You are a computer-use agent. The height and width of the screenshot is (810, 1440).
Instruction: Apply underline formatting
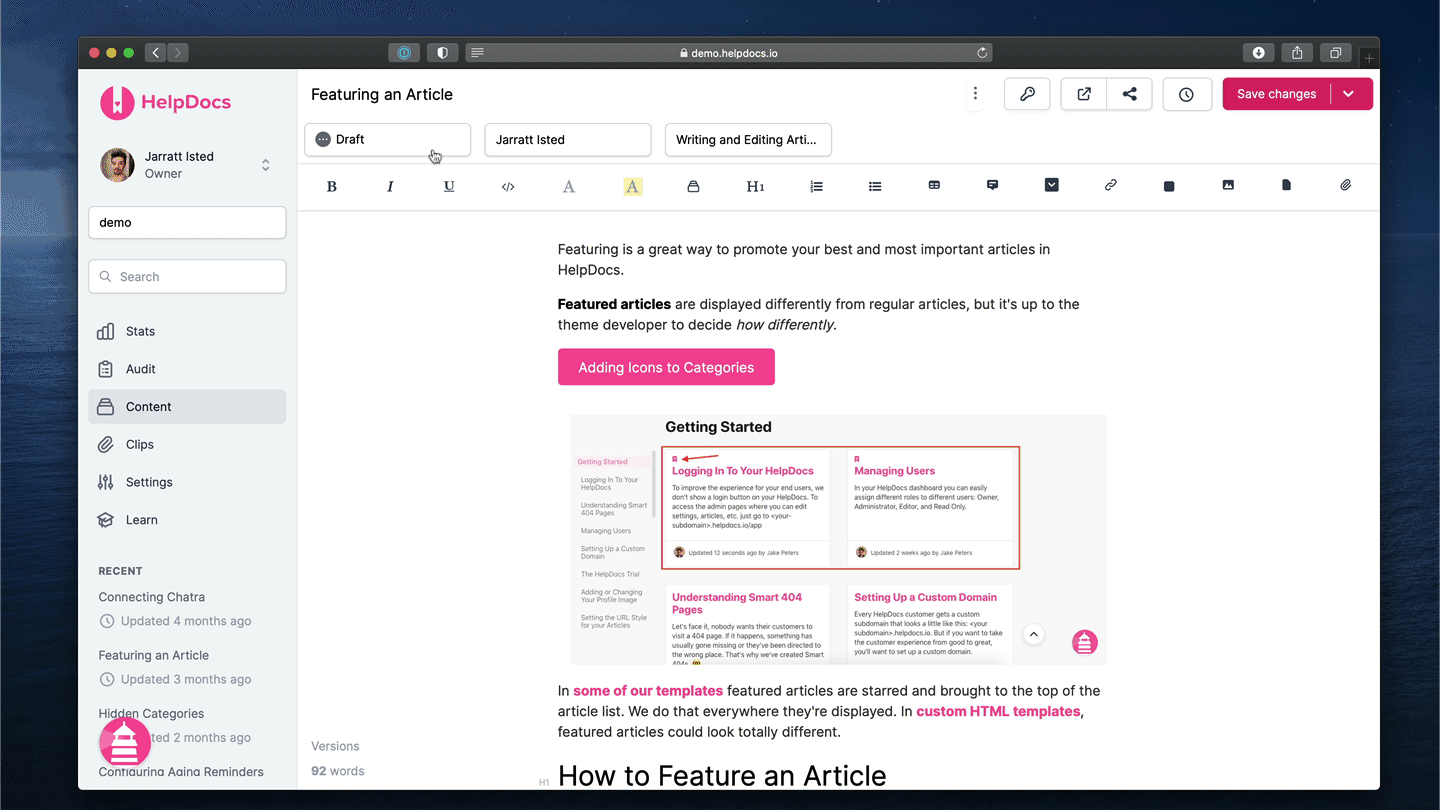449,186
